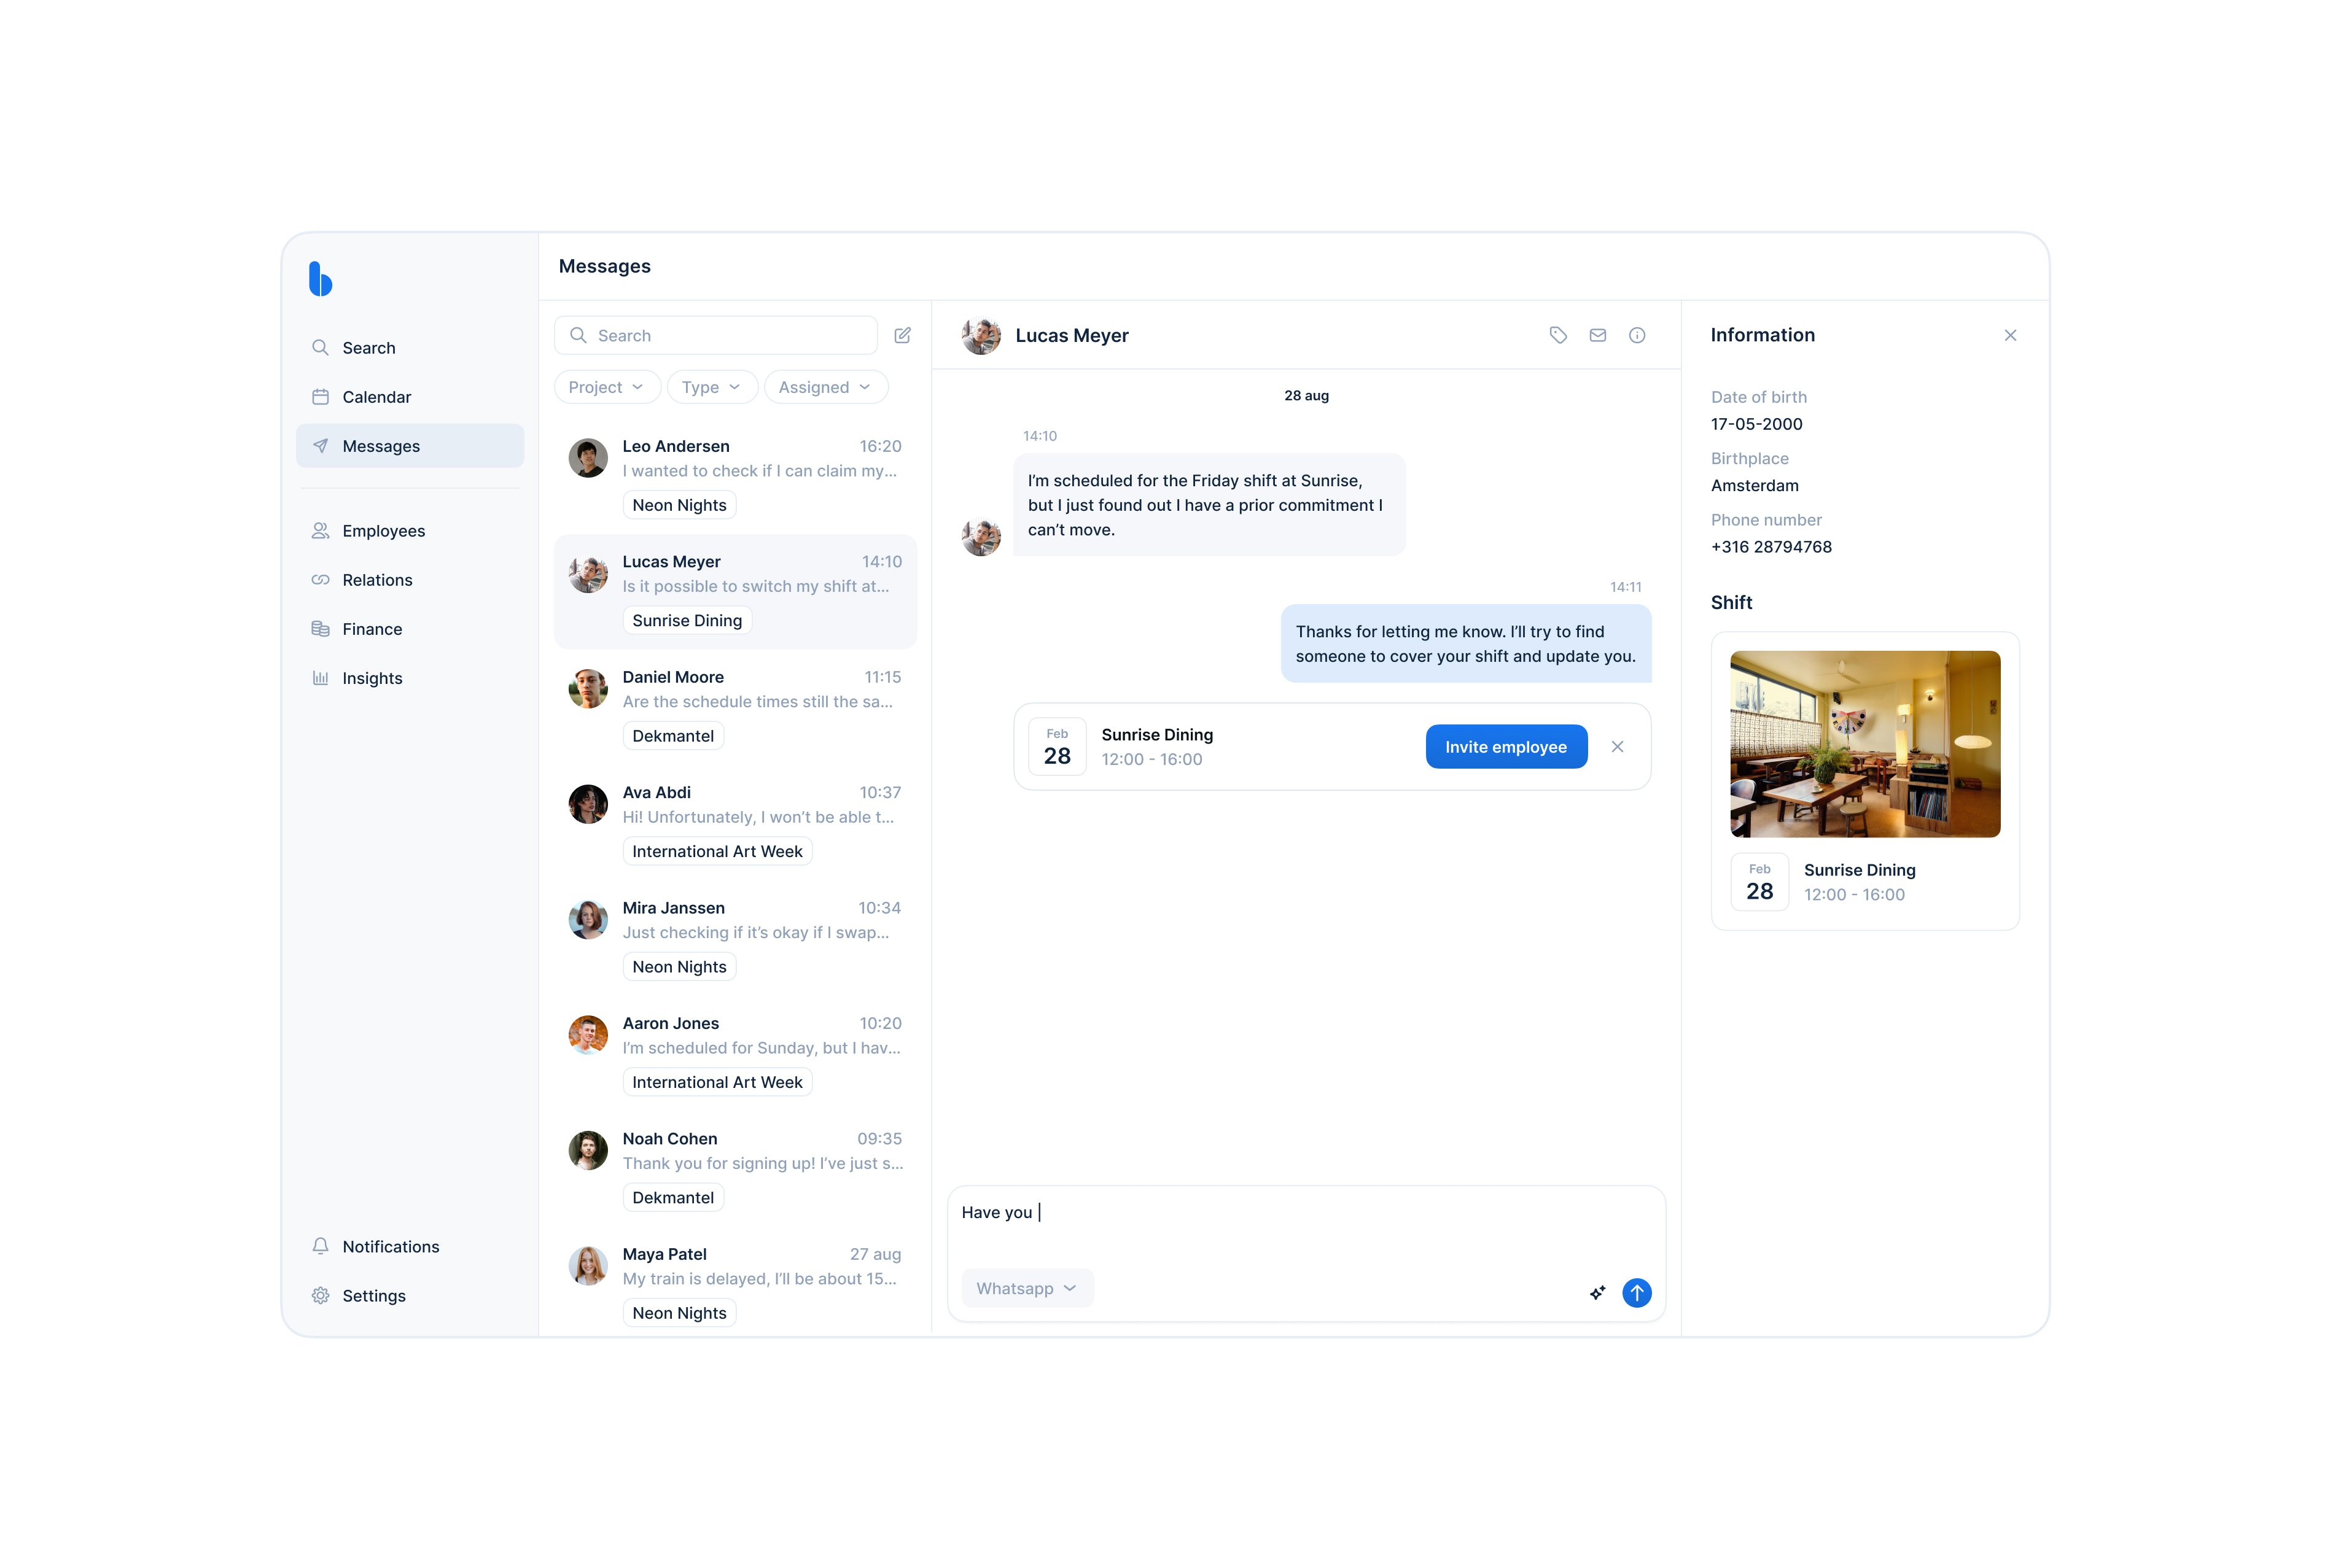Click the envelope icon in chat header
This screenshot has width=2330, height=1568.
pos(1598,336)
